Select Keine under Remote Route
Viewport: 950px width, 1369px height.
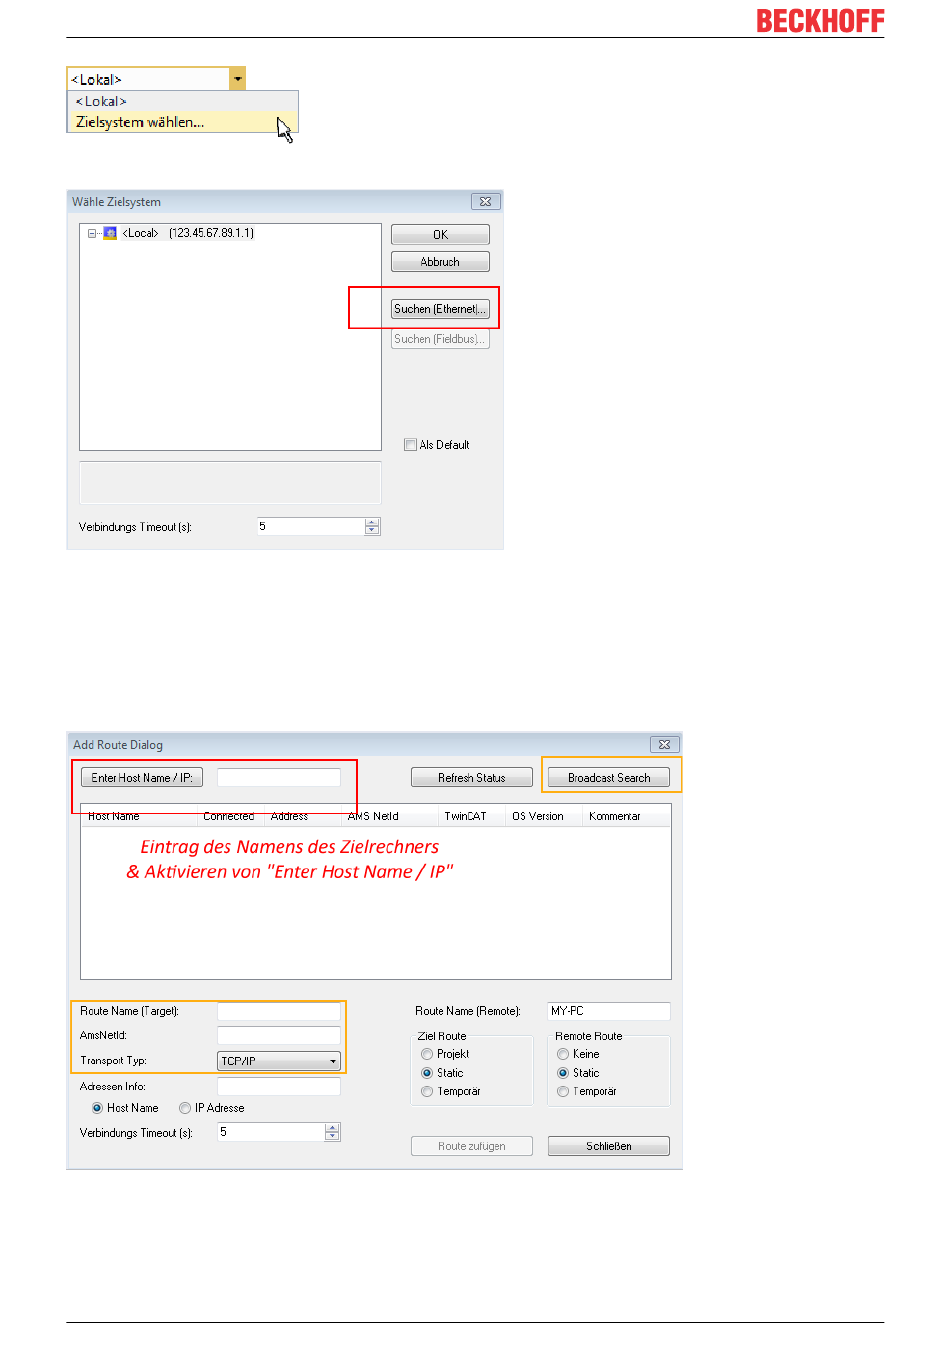[x=563, y=1054]
